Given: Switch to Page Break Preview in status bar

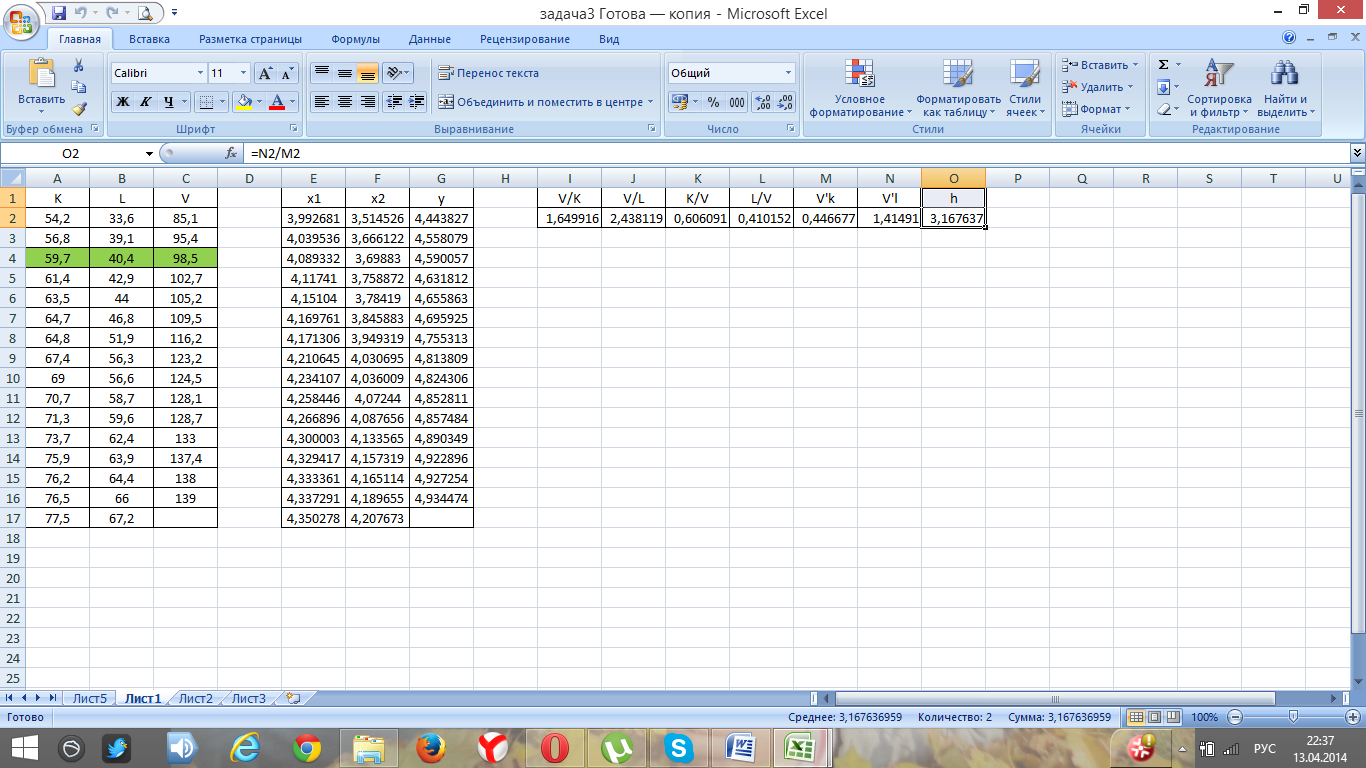Looking at the screenshot, I should point(1171,717).
